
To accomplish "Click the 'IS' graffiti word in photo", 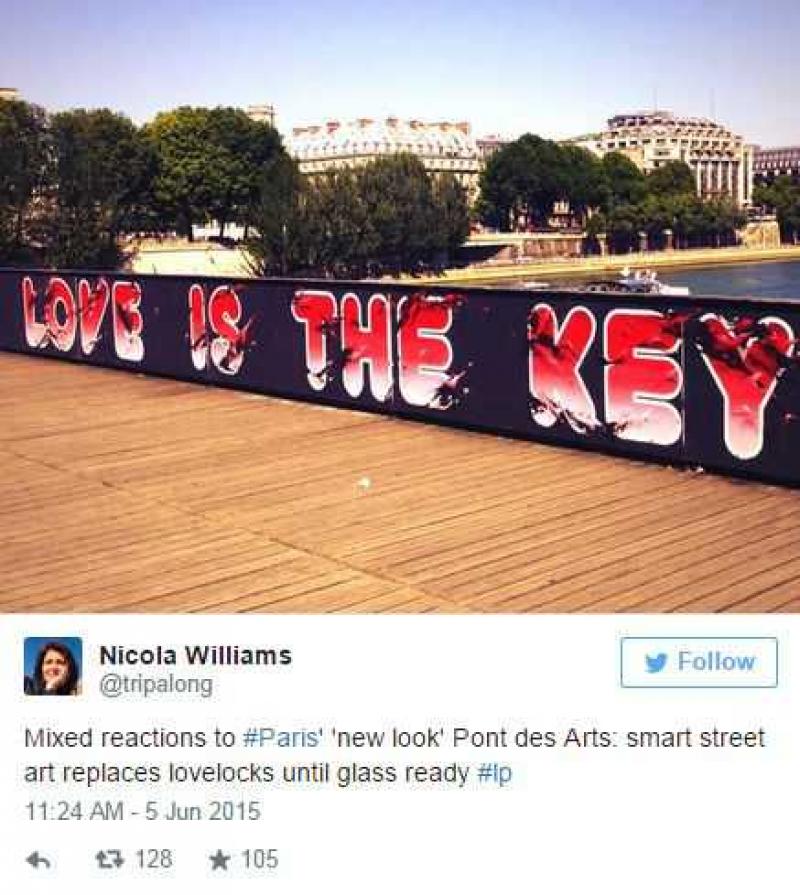I will point(220,328).
